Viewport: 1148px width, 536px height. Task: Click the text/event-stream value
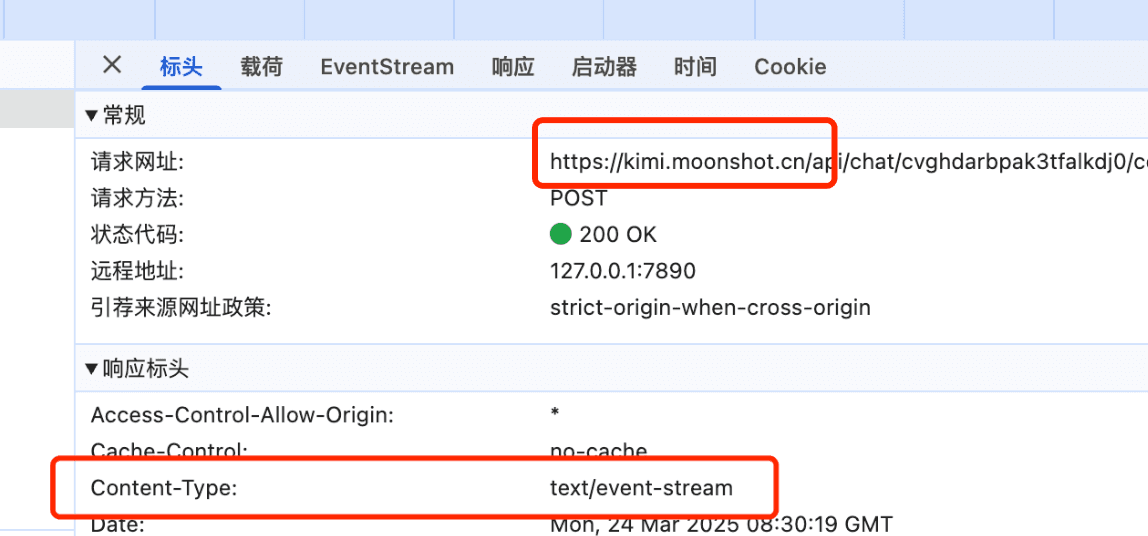coord(641,487)
